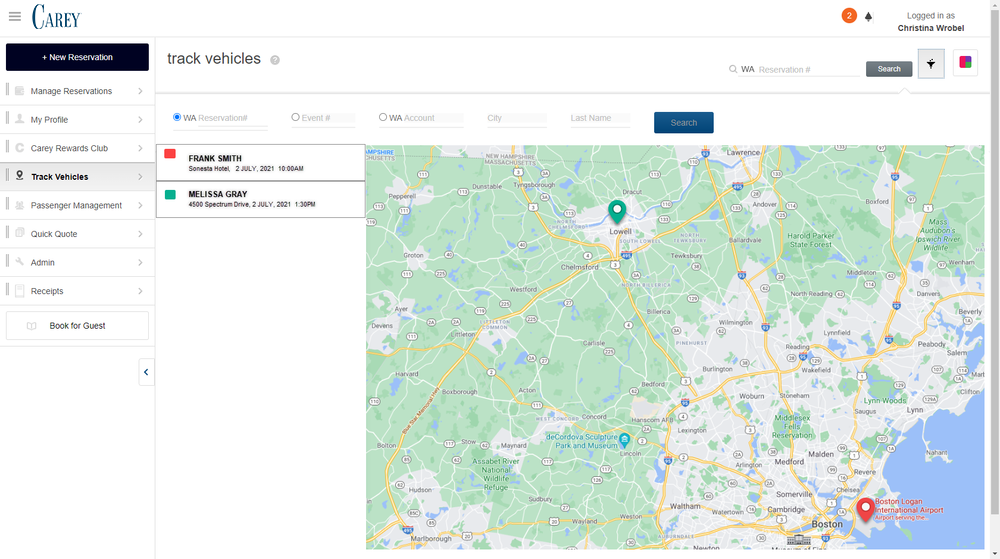Screen dimensions: 1000x559
Task: Click the bell alert icon in header
Action: tap(868, 17)
